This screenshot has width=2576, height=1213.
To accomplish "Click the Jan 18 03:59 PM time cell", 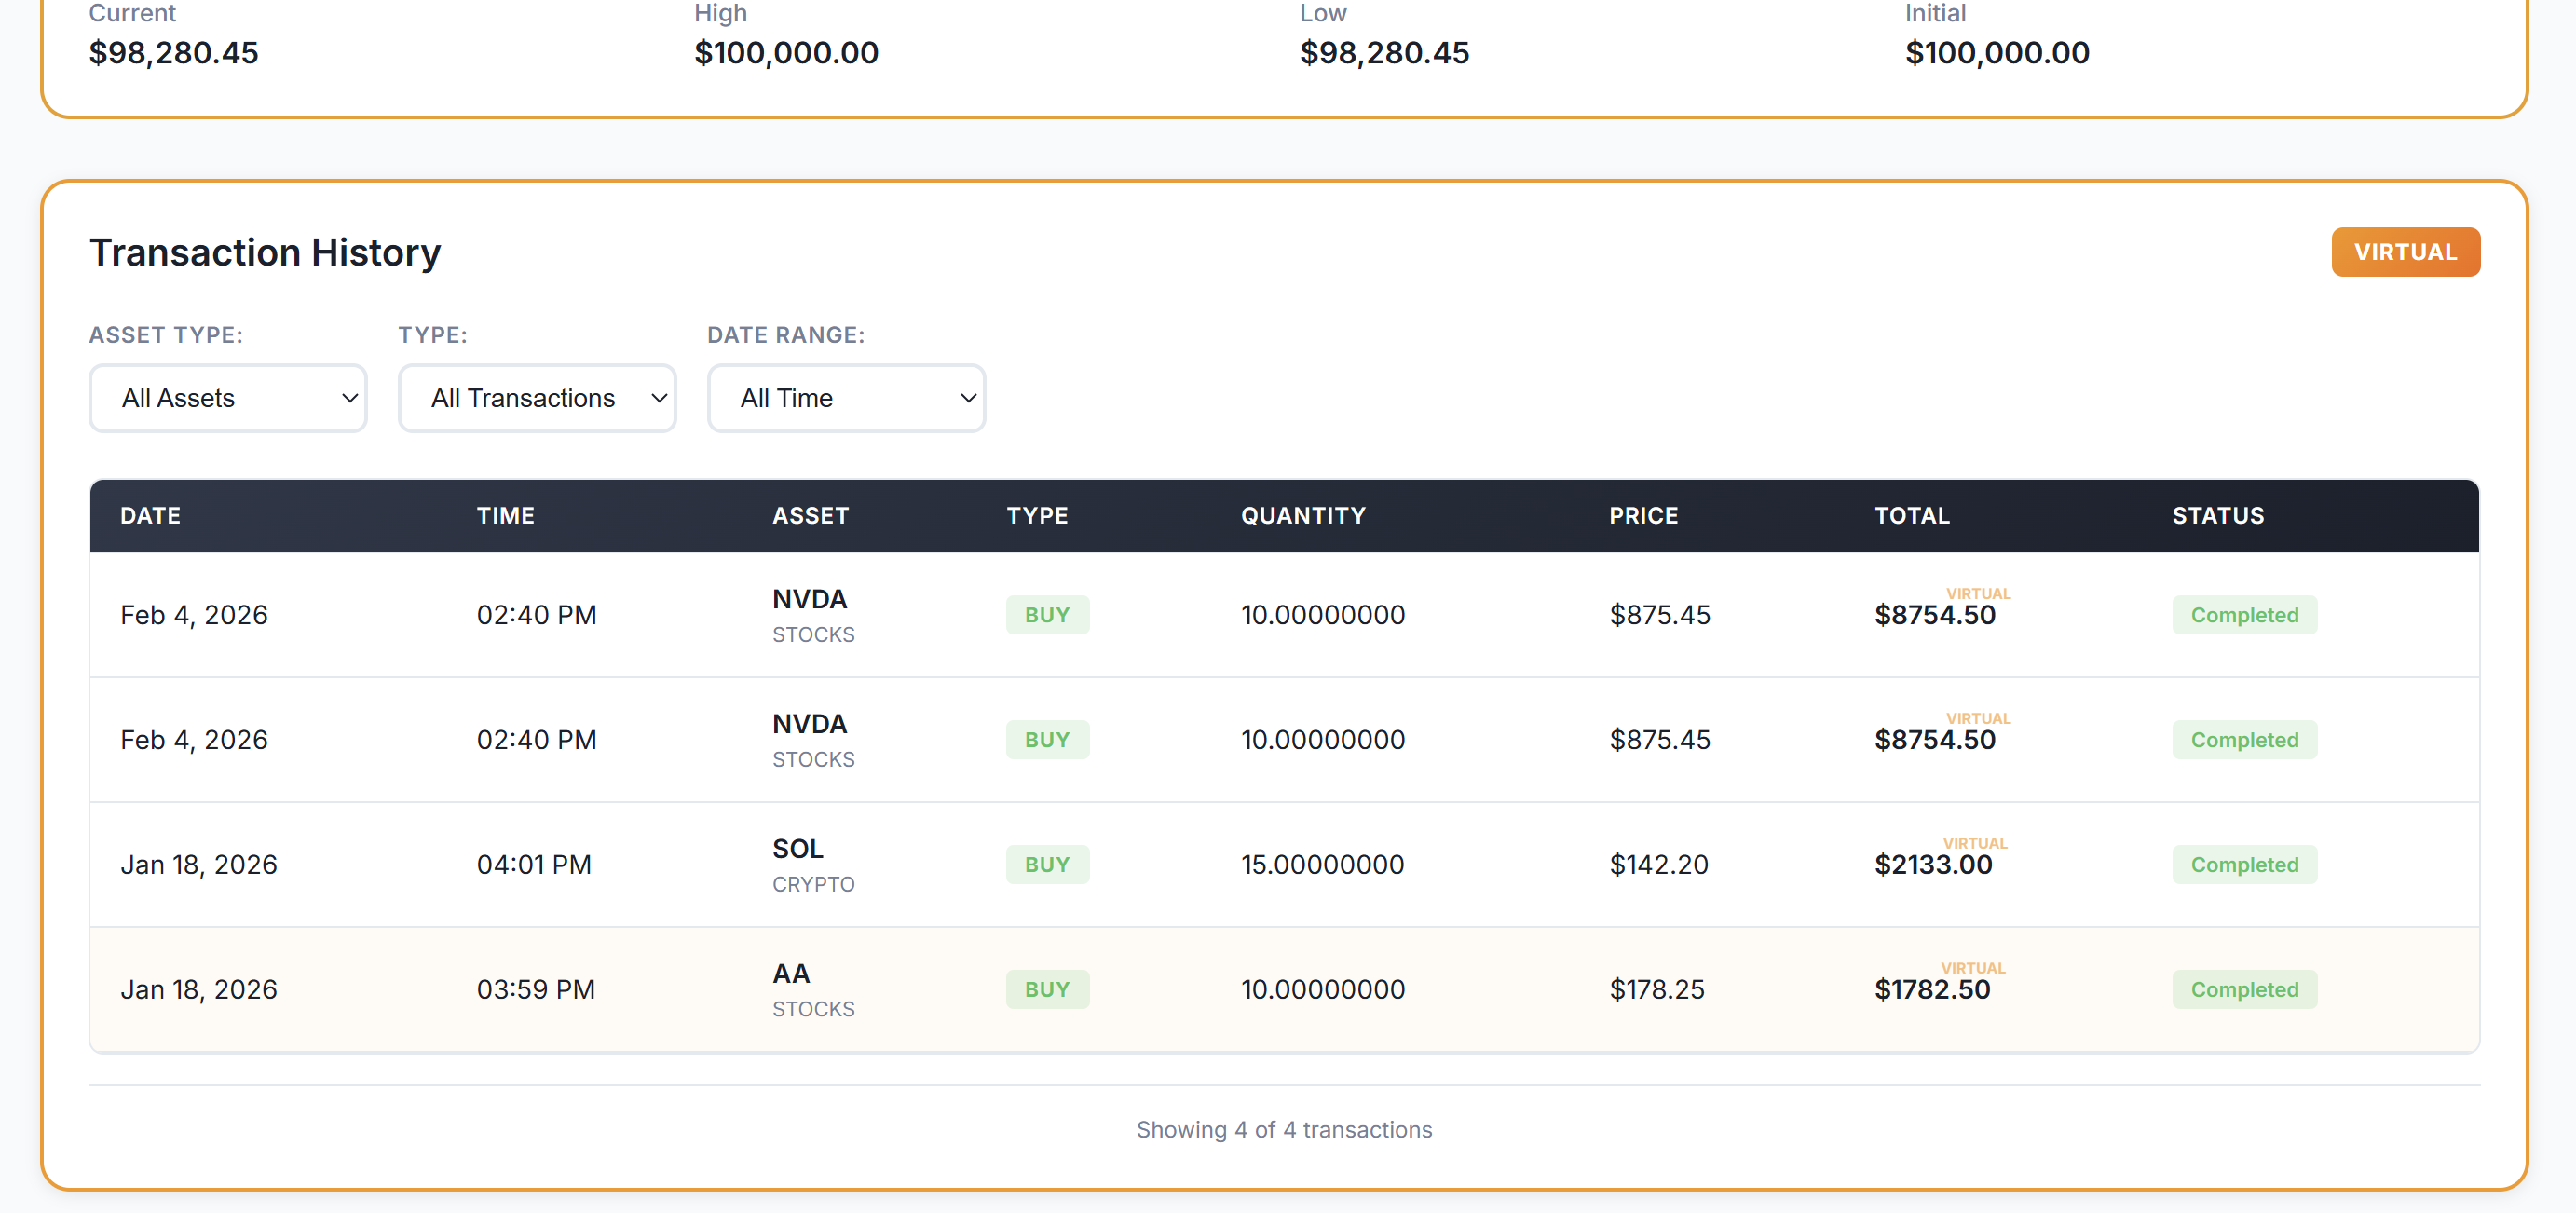I will pyautogui.click(x=535, y=990).
